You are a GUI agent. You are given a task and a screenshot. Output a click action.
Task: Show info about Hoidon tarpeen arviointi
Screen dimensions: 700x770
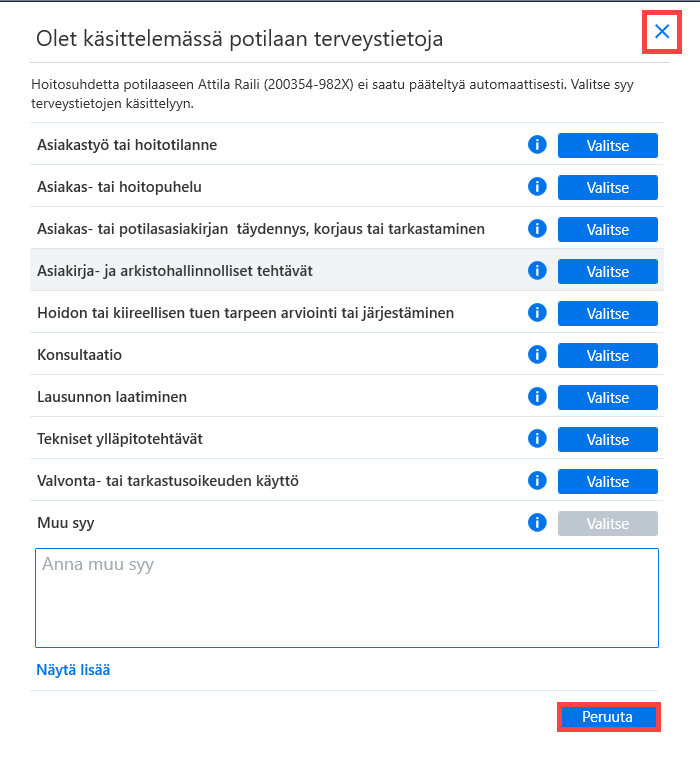click(x=537, y=313)
